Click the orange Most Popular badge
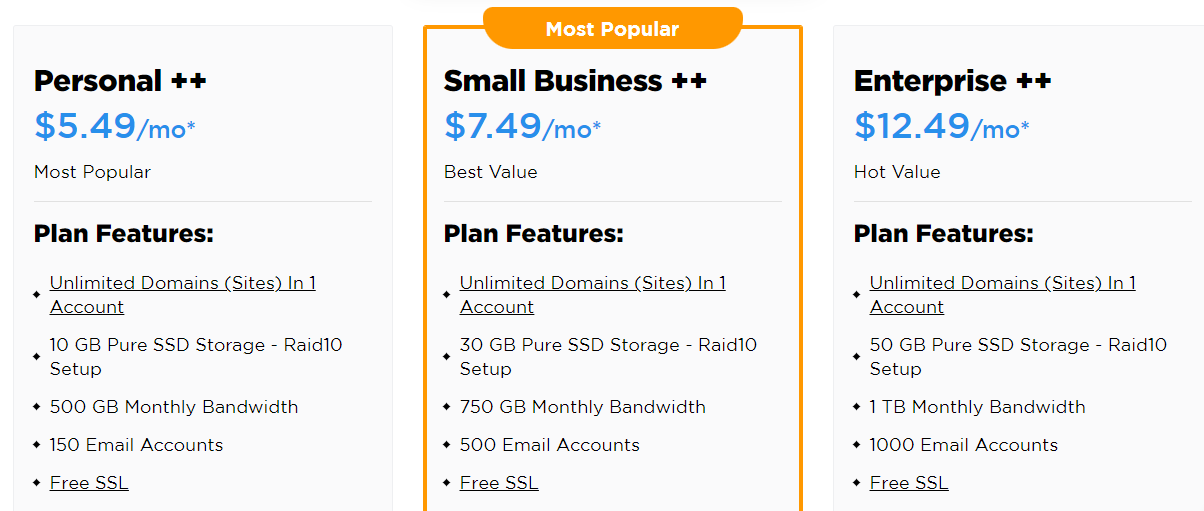The image size is (1204, 511). click(x=612, y=29)
